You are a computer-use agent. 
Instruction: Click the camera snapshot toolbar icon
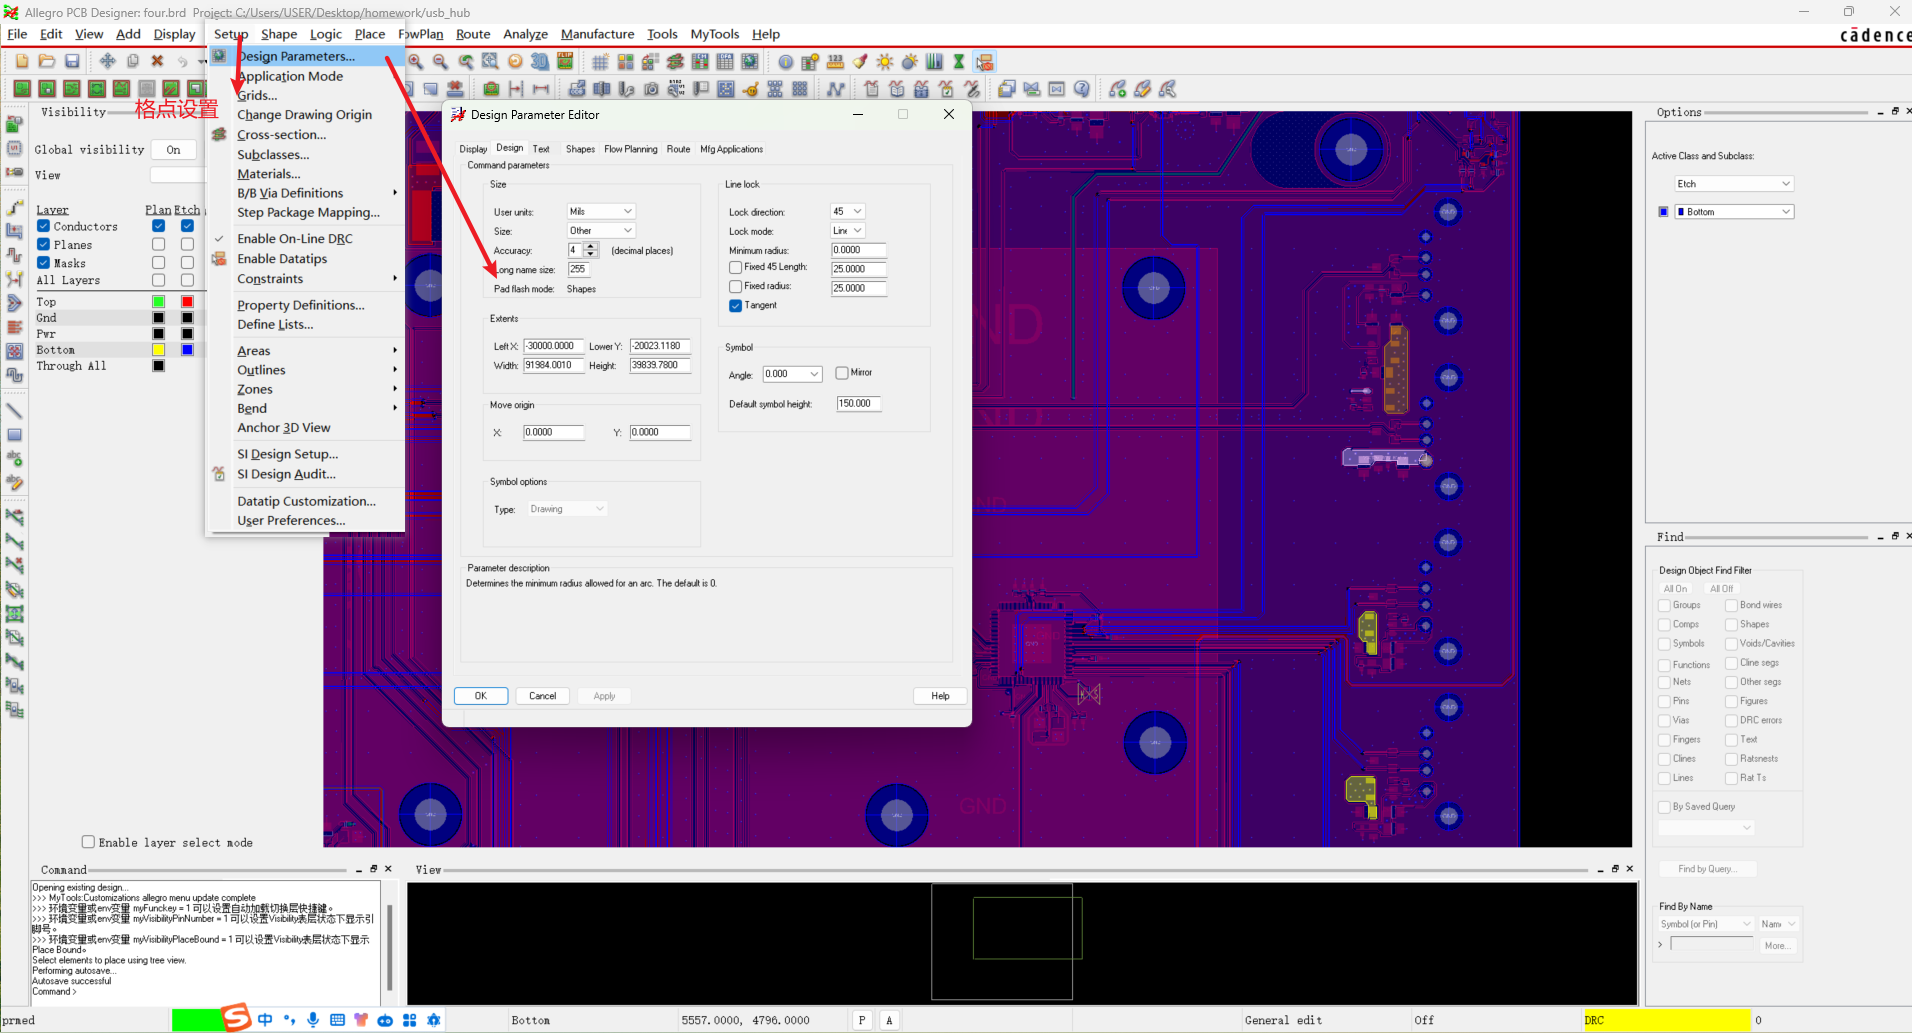(x=651, y=89)
